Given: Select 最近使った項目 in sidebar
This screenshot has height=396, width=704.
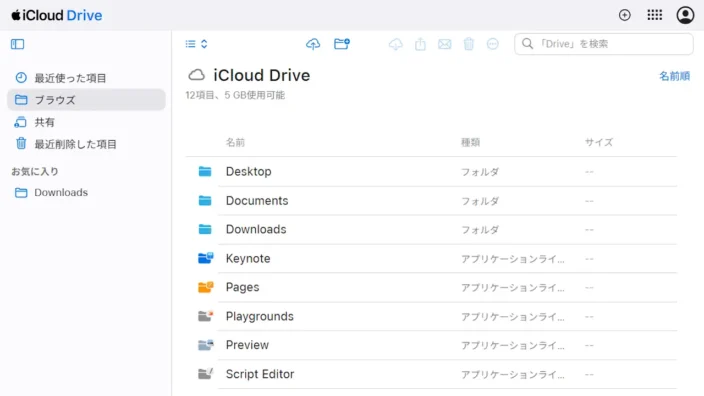Looking at the screenshot, I should point(86,78).
